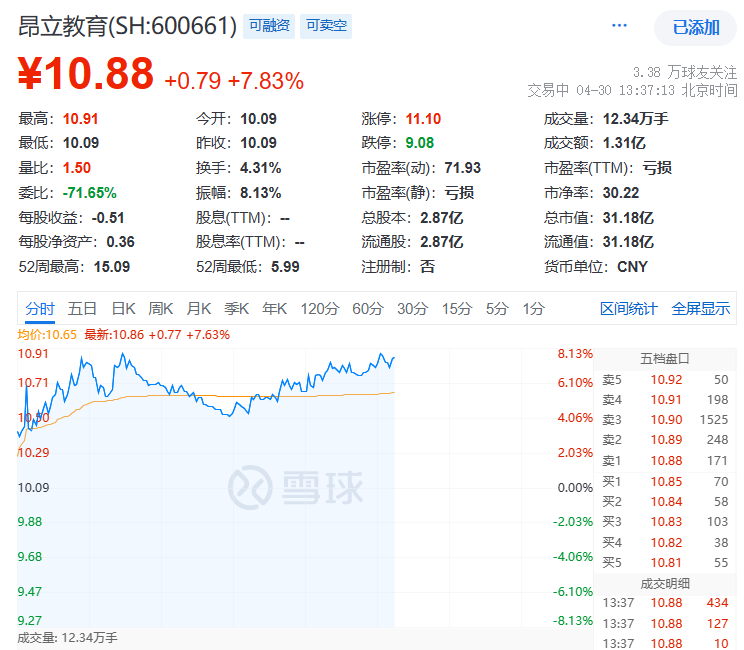Image resolution: width=744 pixels, height=650 pixels.
Task: Click the 总市值 value 31.18亿
Action: click(628, 218)
